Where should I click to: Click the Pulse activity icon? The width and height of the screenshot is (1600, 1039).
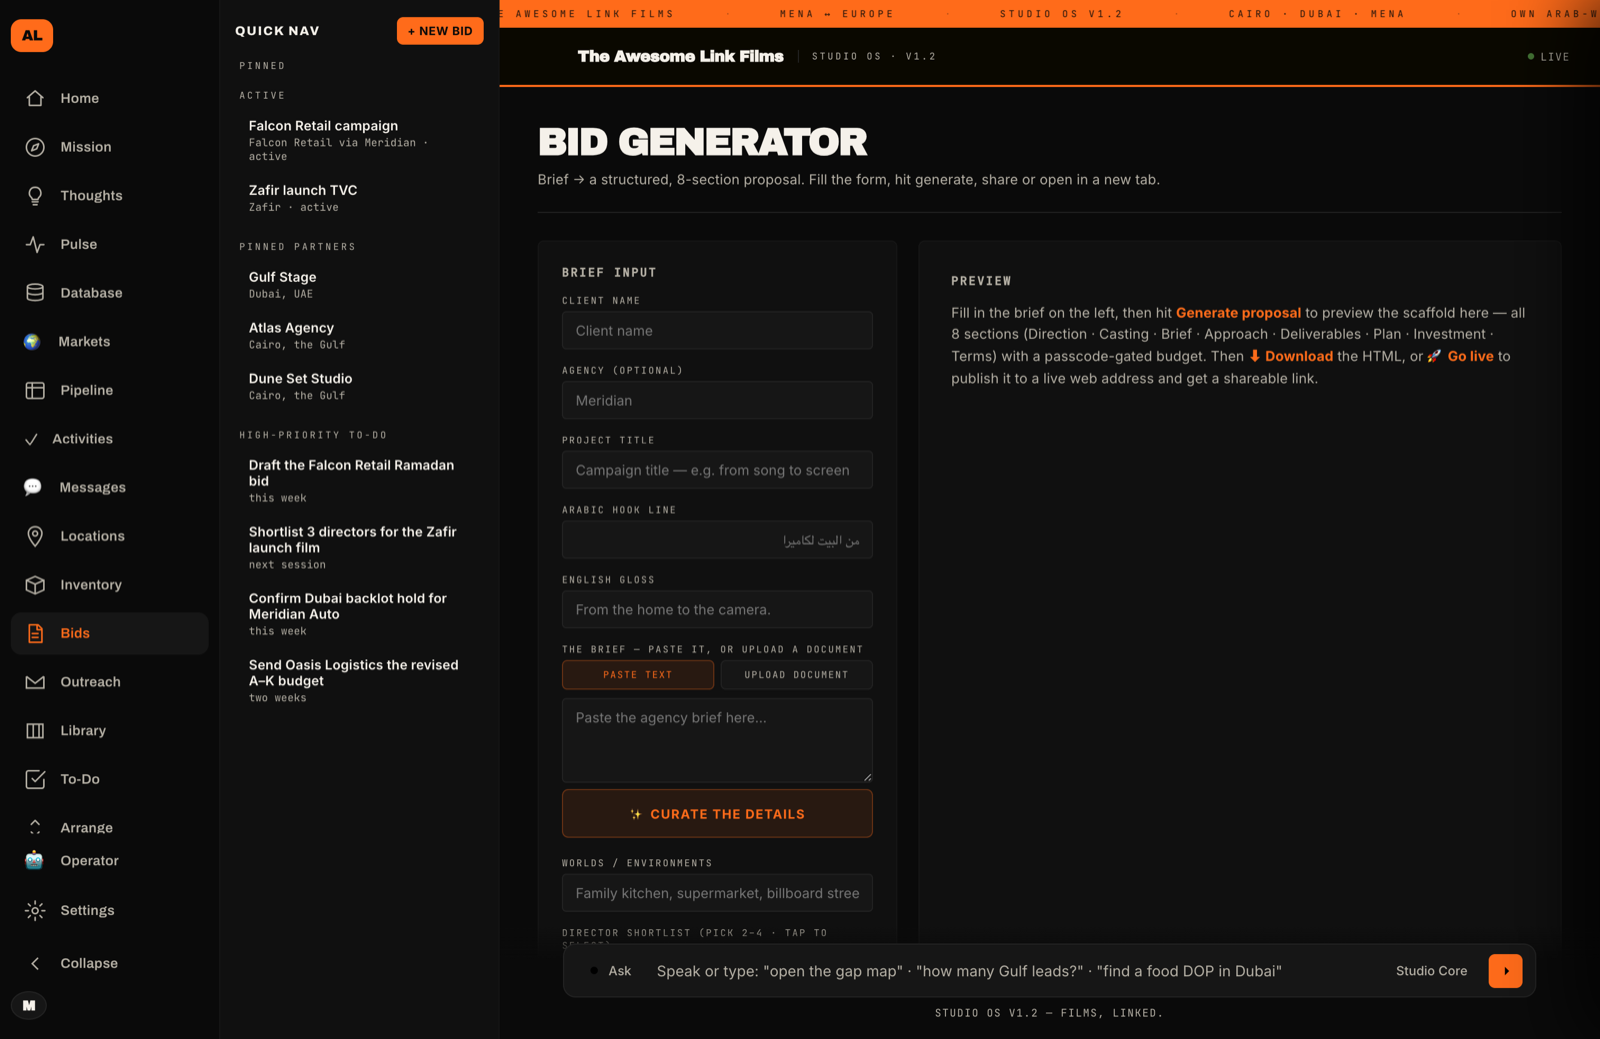click(35, 244)
